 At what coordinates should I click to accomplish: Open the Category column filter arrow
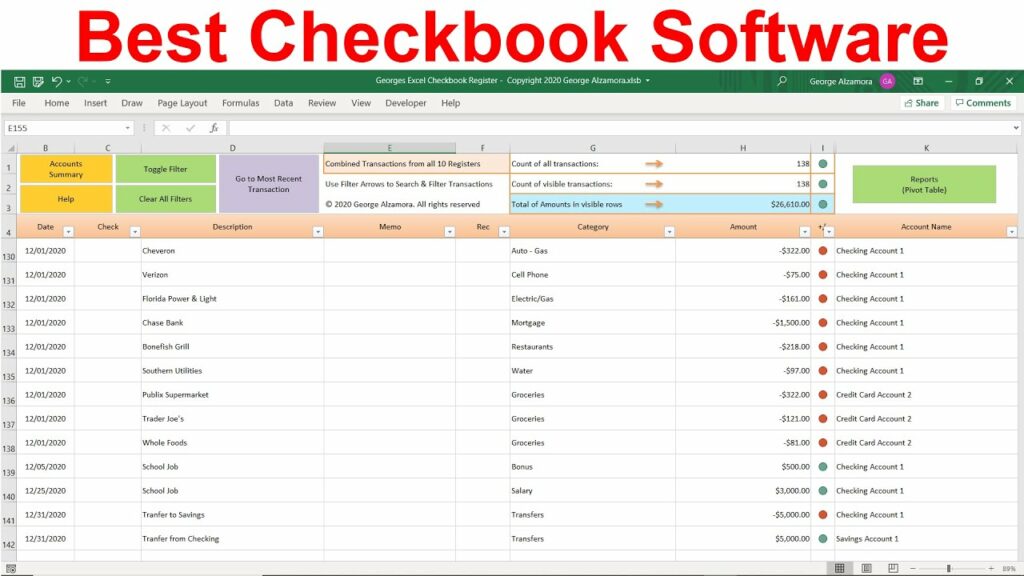tap(669, 232)
